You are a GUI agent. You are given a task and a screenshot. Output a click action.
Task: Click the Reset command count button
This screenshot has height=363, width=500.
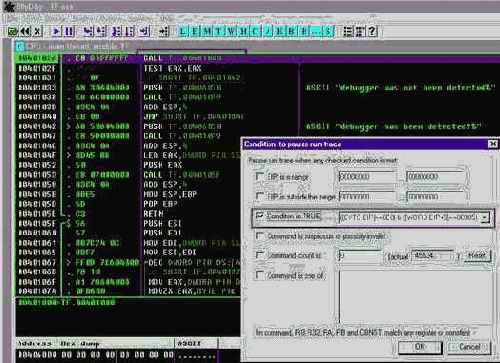tap(477, 256)
